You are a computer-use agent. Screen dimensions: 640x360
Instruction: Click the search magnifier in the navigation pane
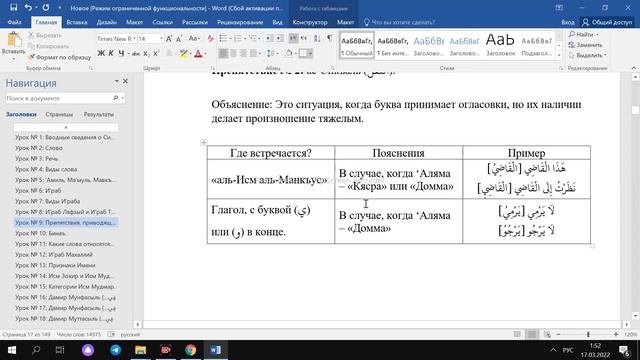(x=116, y=98)
